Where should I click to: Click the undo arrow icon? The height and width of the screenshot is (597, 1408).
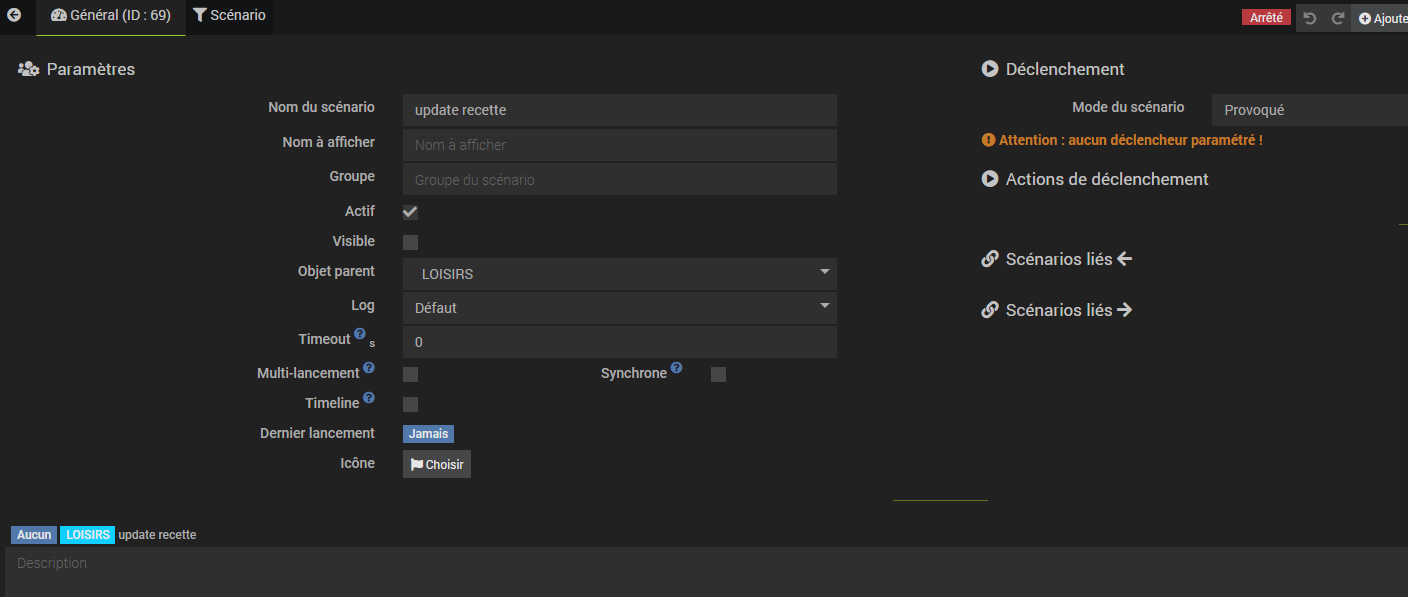click(1310, 18)
